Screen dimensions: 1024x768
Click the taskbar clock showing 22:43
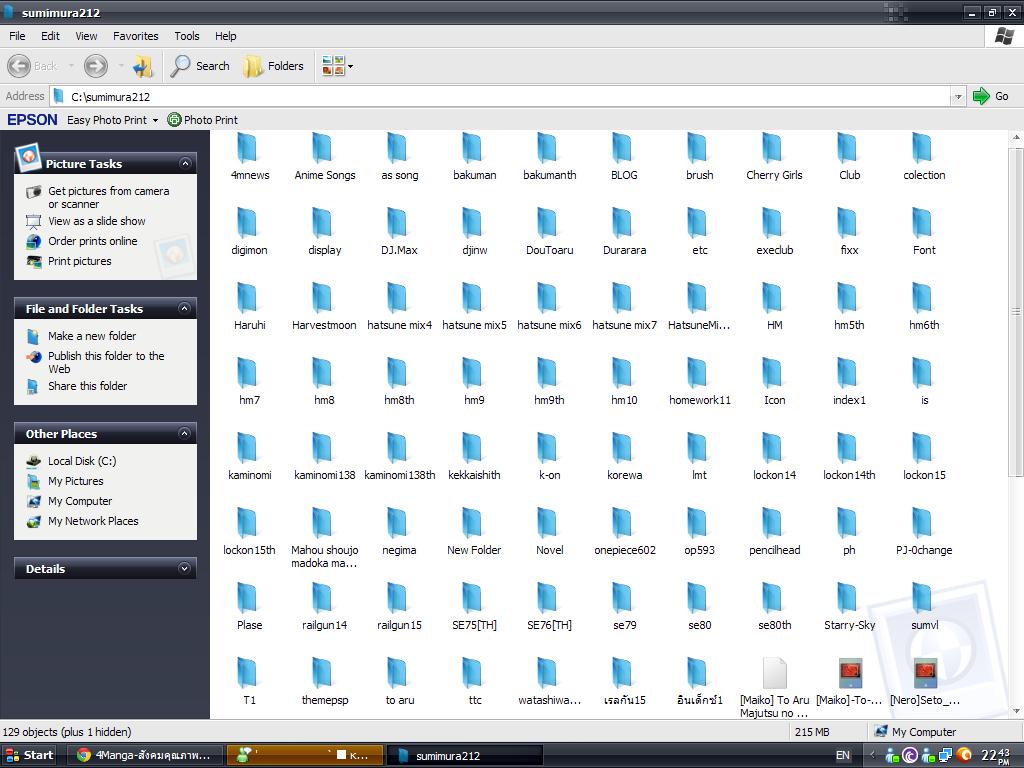click(995, 756)
